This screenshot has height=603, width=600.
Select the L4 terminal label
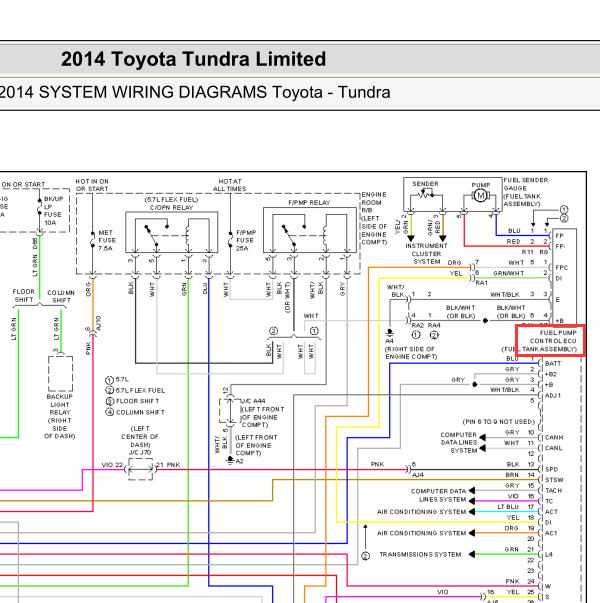549,554
